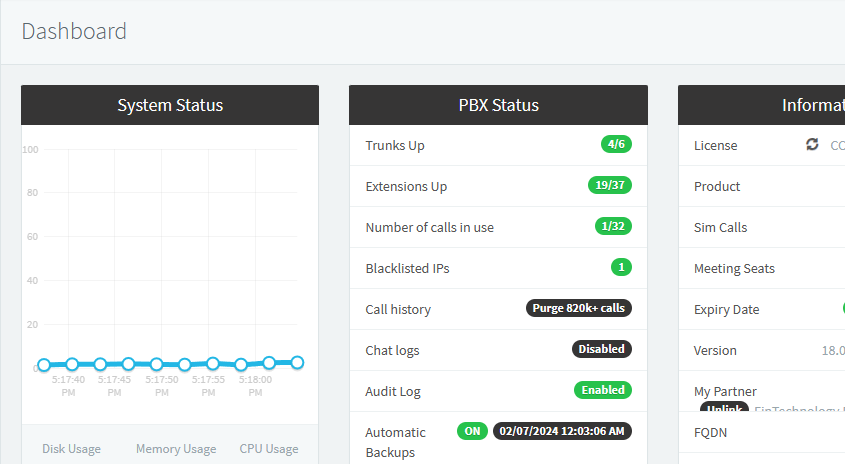Click Purge 820k+ calls button
845x464 pixels.
pos(578,309)
